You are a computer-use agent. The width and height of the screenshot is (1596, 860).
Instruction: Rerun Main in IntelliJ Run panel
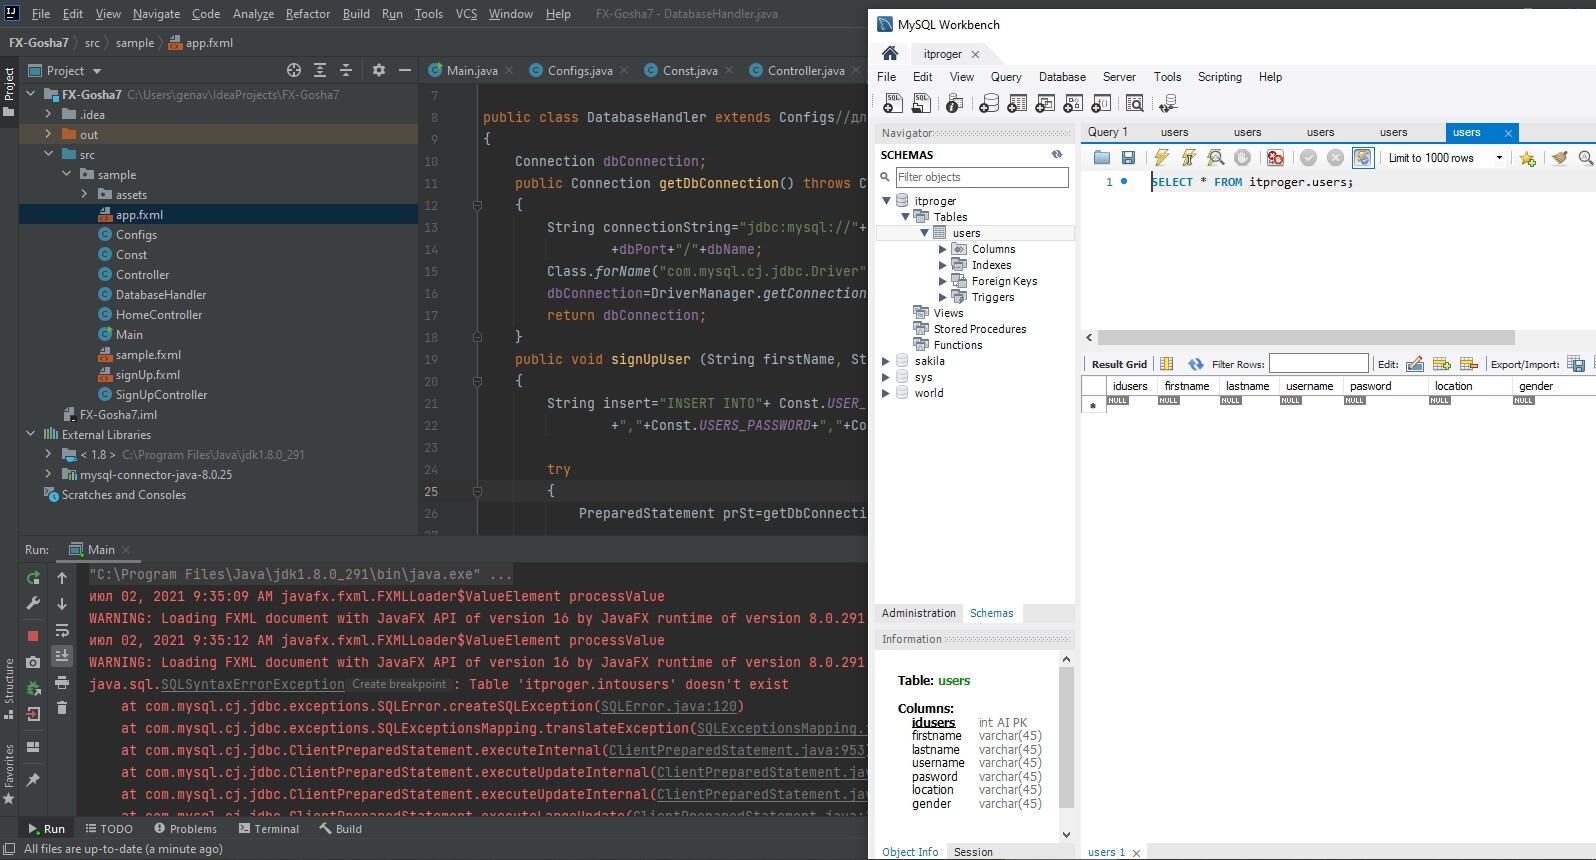[x=33, y=578]
